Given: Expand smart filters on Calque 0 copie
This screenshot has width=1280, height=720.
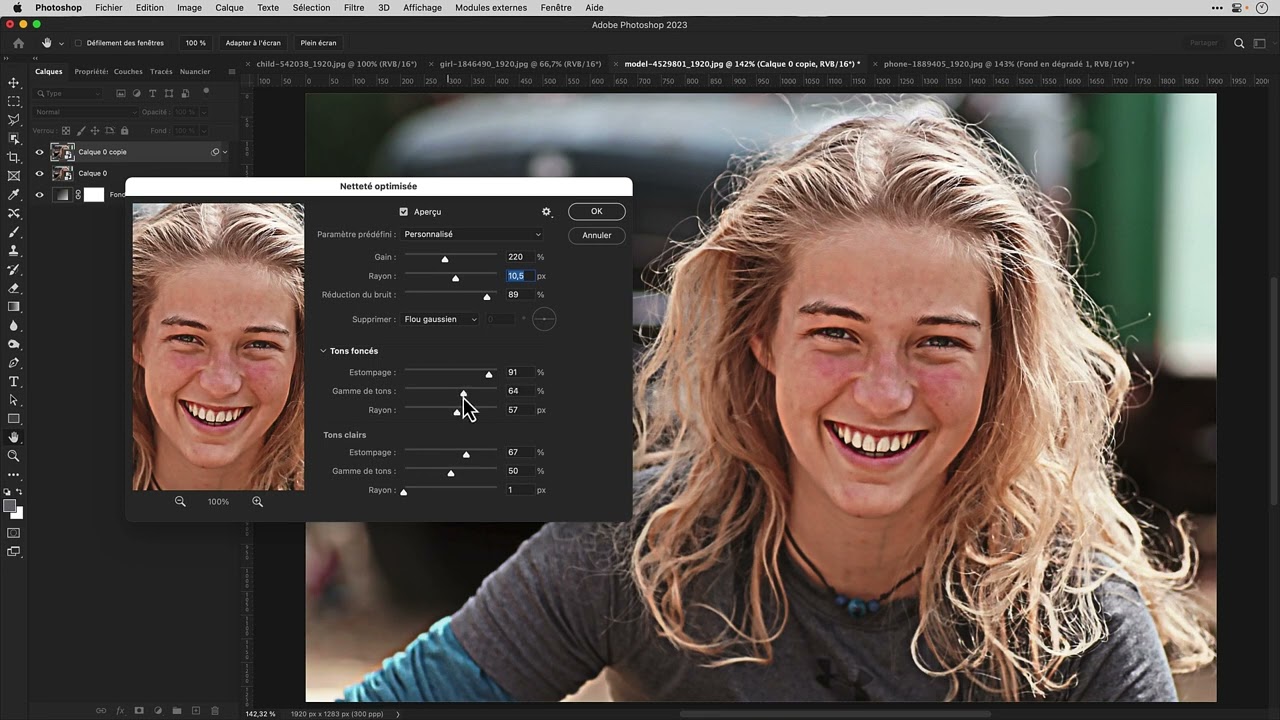Looking at the screenshot, I should (225, 152).
